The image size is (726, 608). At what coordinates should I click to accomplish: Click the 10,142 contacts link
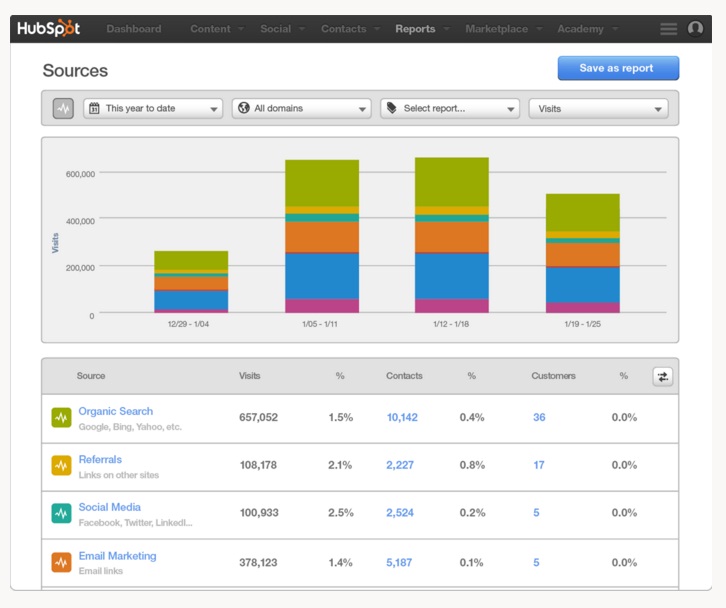[403, 417]
